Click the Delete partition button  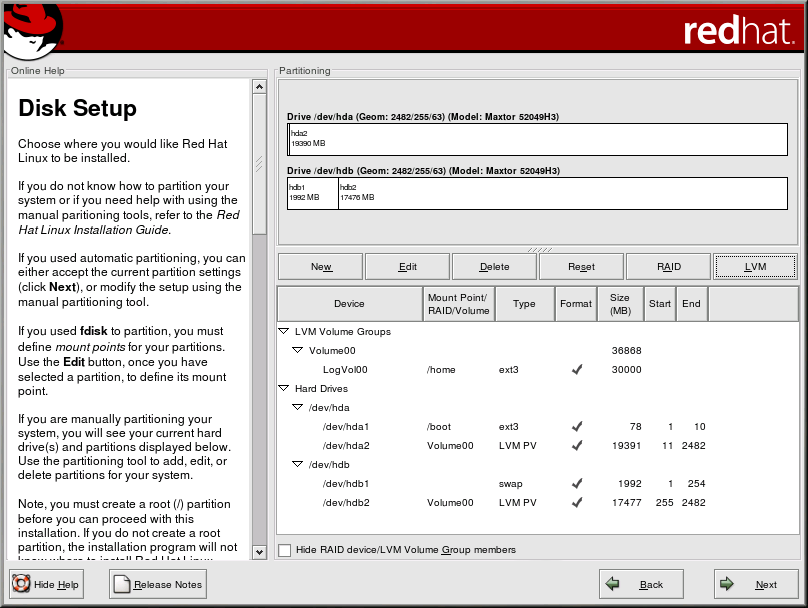click(x=494, y=267)
